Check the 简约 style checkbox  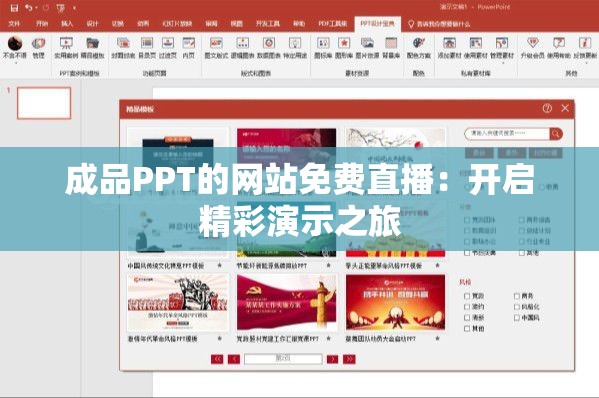tap(467, 307)
